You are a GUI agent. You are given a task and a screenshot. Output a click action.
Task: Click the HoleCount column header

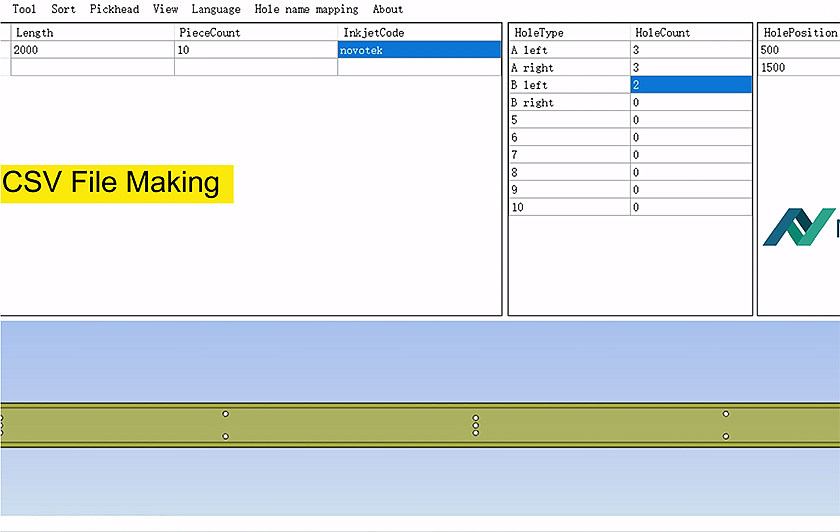pos(691,33)
